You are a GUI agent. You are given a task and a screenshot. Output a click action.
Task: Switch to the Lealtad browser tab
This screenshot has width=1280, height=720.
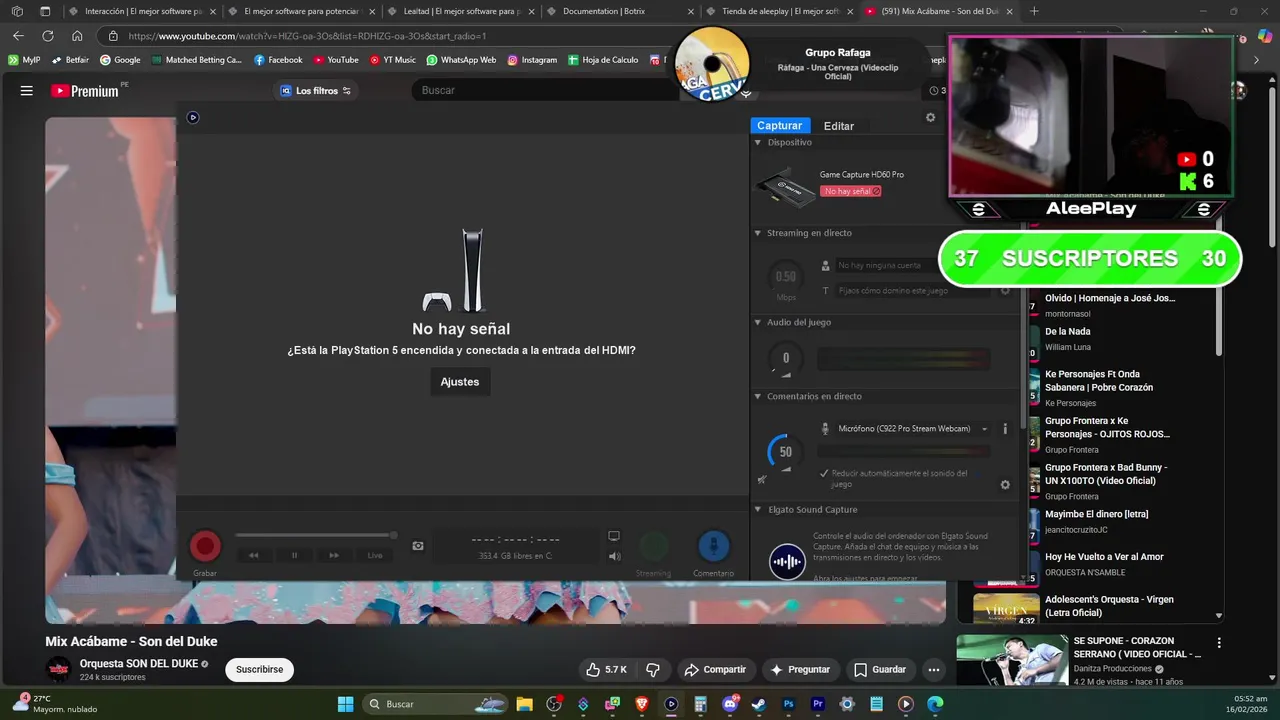461,11
